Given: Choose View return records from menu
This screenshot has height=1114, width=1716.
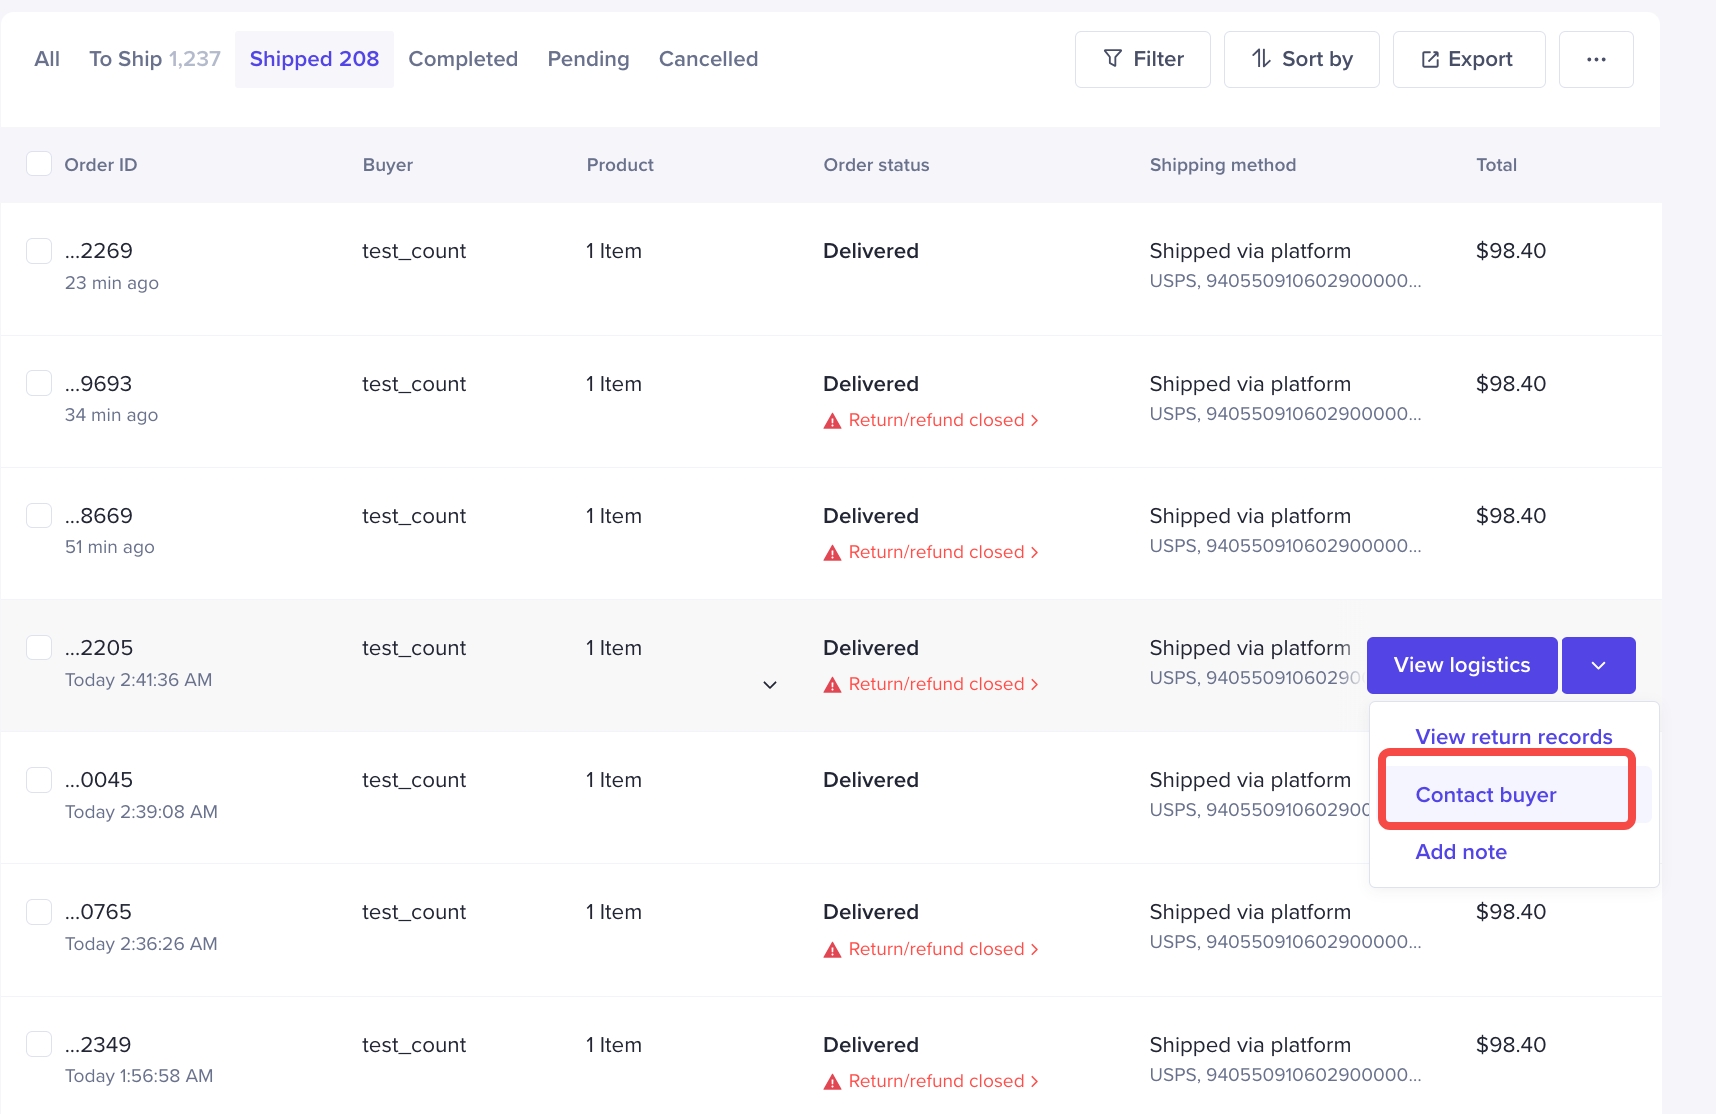Looking at the screenshot, I should click(x=1514, y=737).
